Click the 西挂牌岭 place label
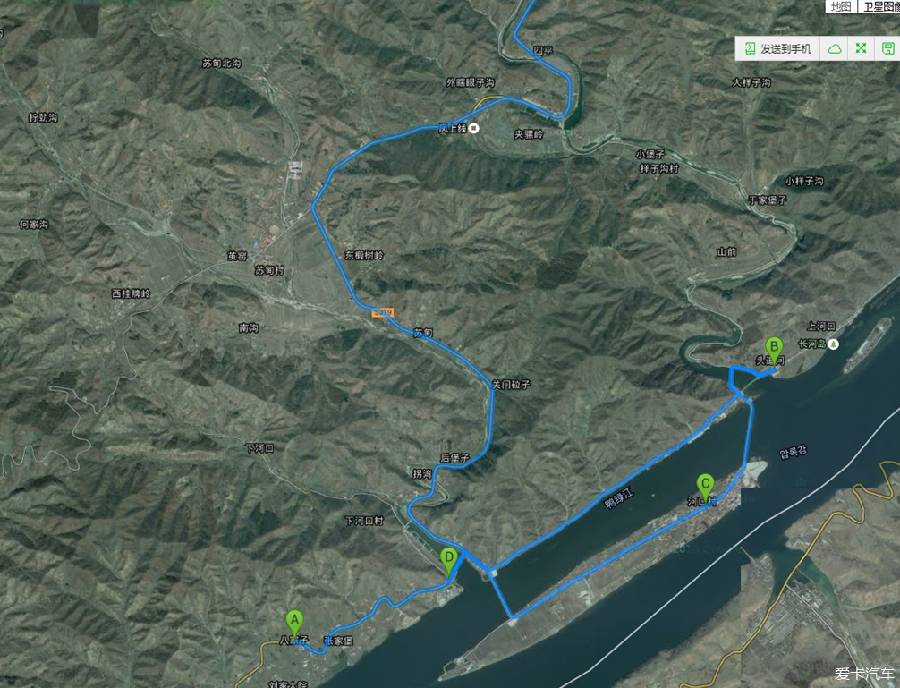This screenshot has height=688, width=900. pos(130,294)
